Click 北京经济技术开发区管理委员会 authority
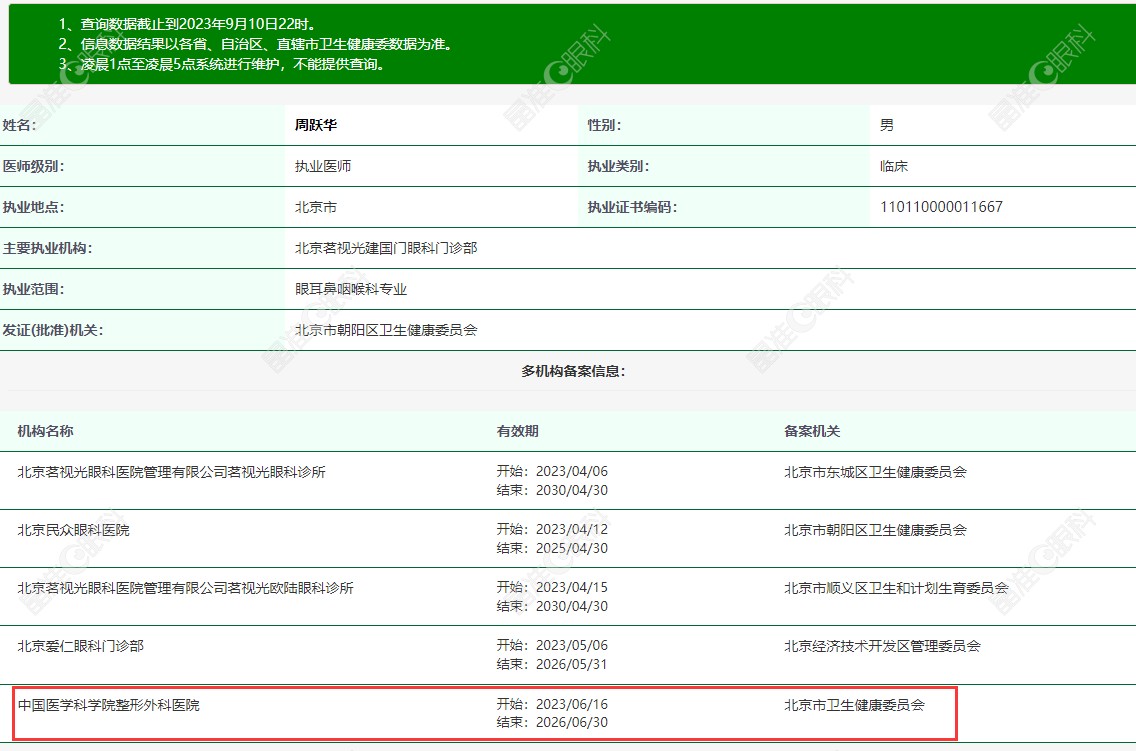 tap(882, 646)
